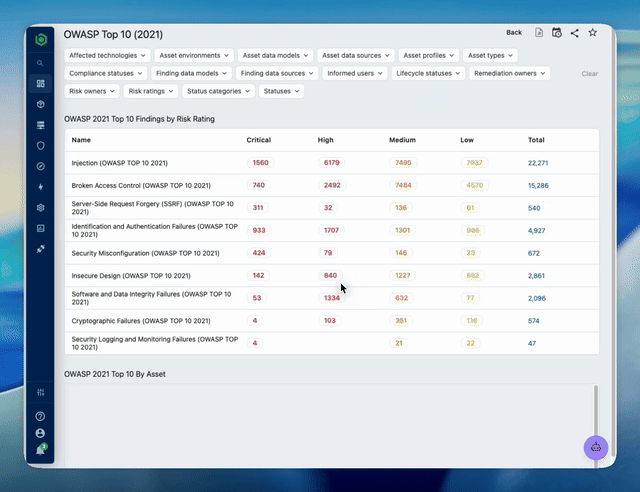Viewport: 640px width, 492px height.
Task: Click Broken Access Control total 15,286
Action: click(x=538, y=185)
